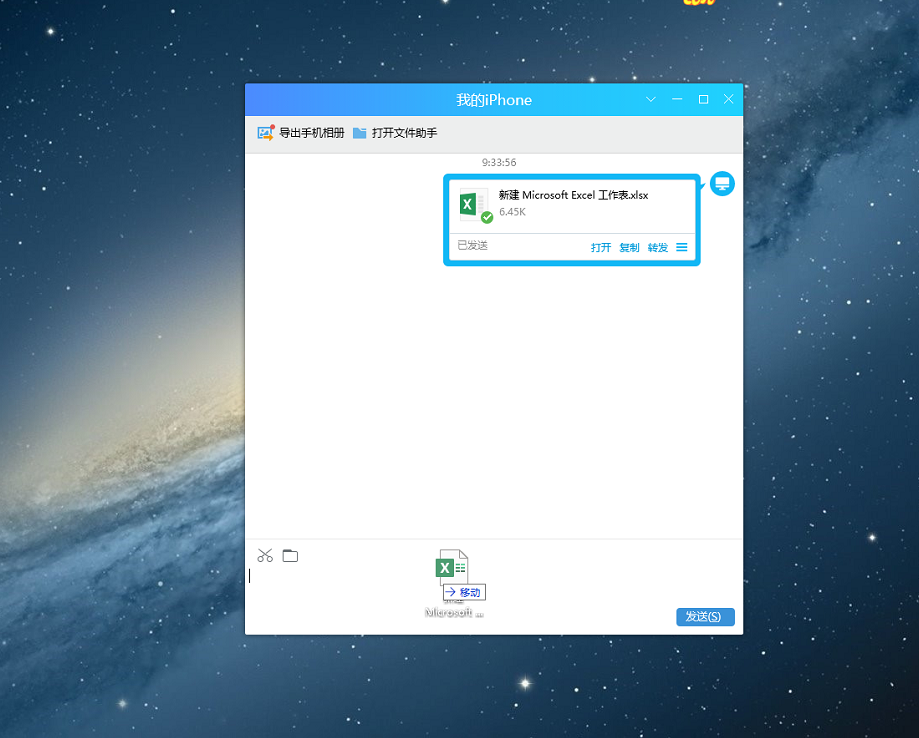The image size is (919, 738).
Task: Minimize the 我的iPhone window
Action: point(677,99)
